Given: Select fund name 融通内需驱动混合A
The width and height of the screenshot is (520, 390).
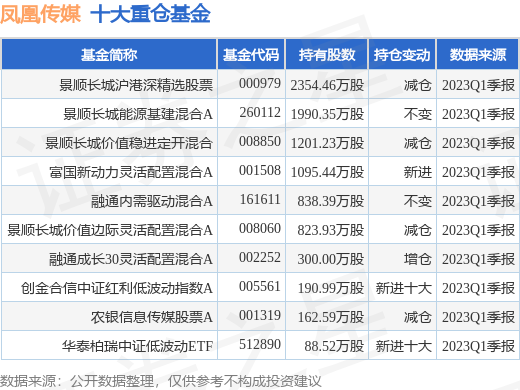Looking at the screenshot, I should click(x=152, y=201).
